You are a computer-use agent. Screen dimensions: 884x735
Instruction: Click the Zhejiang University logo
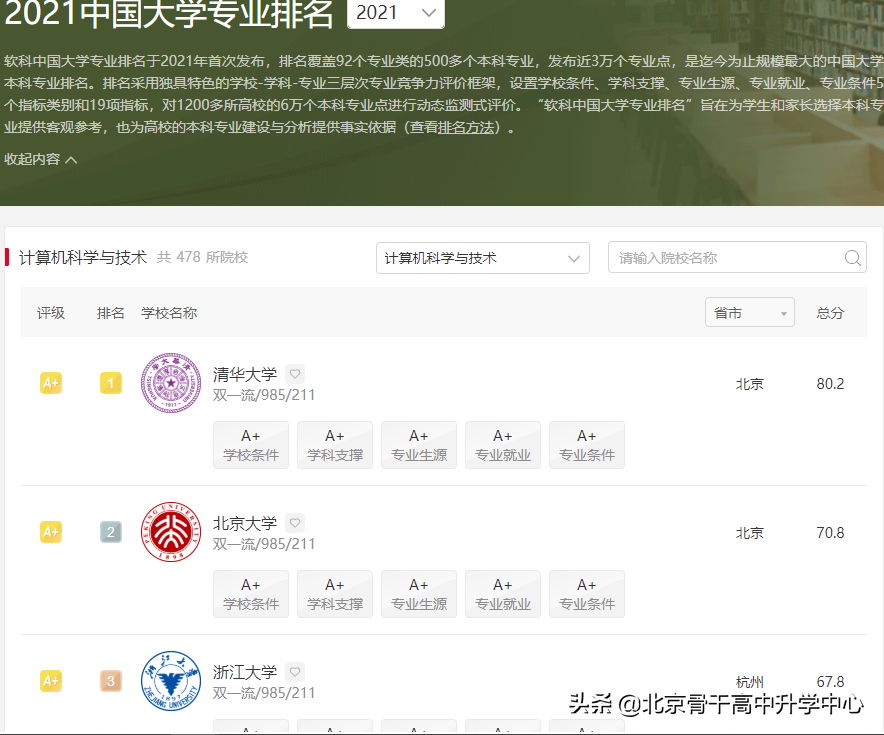tap(171, 681)
